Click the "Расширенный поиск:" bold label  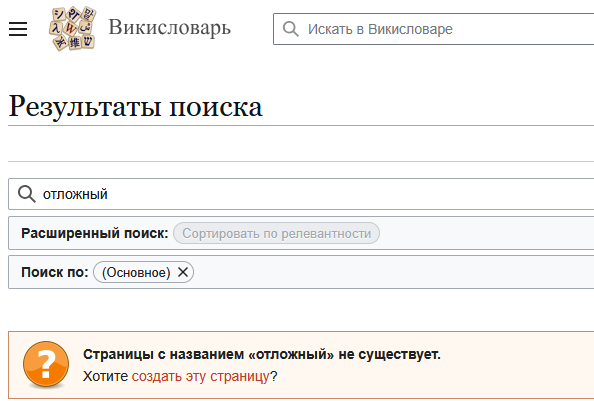click(95, 233)
